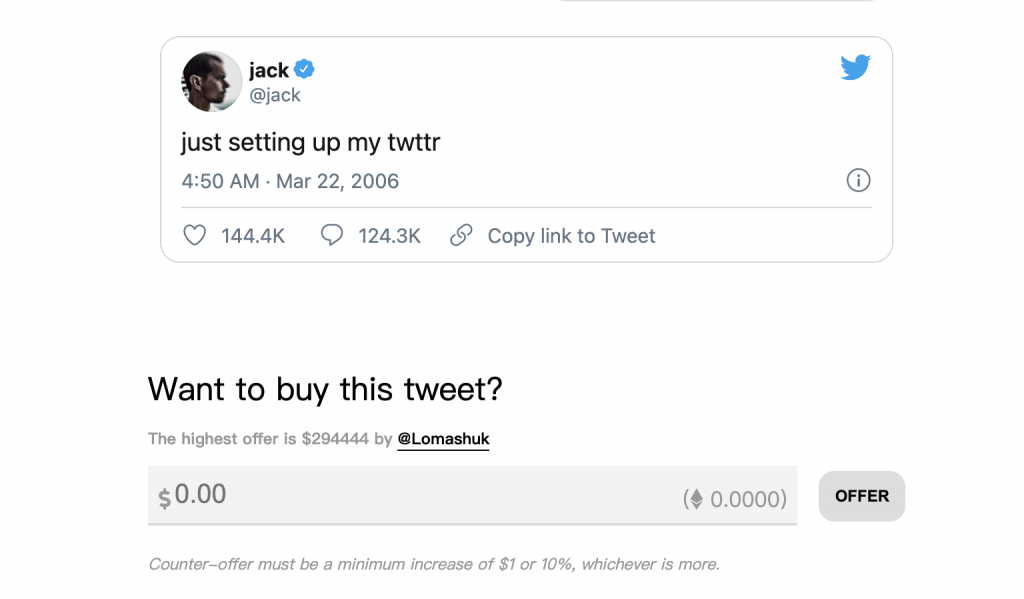Click the Ethereum diamond icon
Image resolution: width=1024 pixels, height=599 pixels.
tap(697, 499)
